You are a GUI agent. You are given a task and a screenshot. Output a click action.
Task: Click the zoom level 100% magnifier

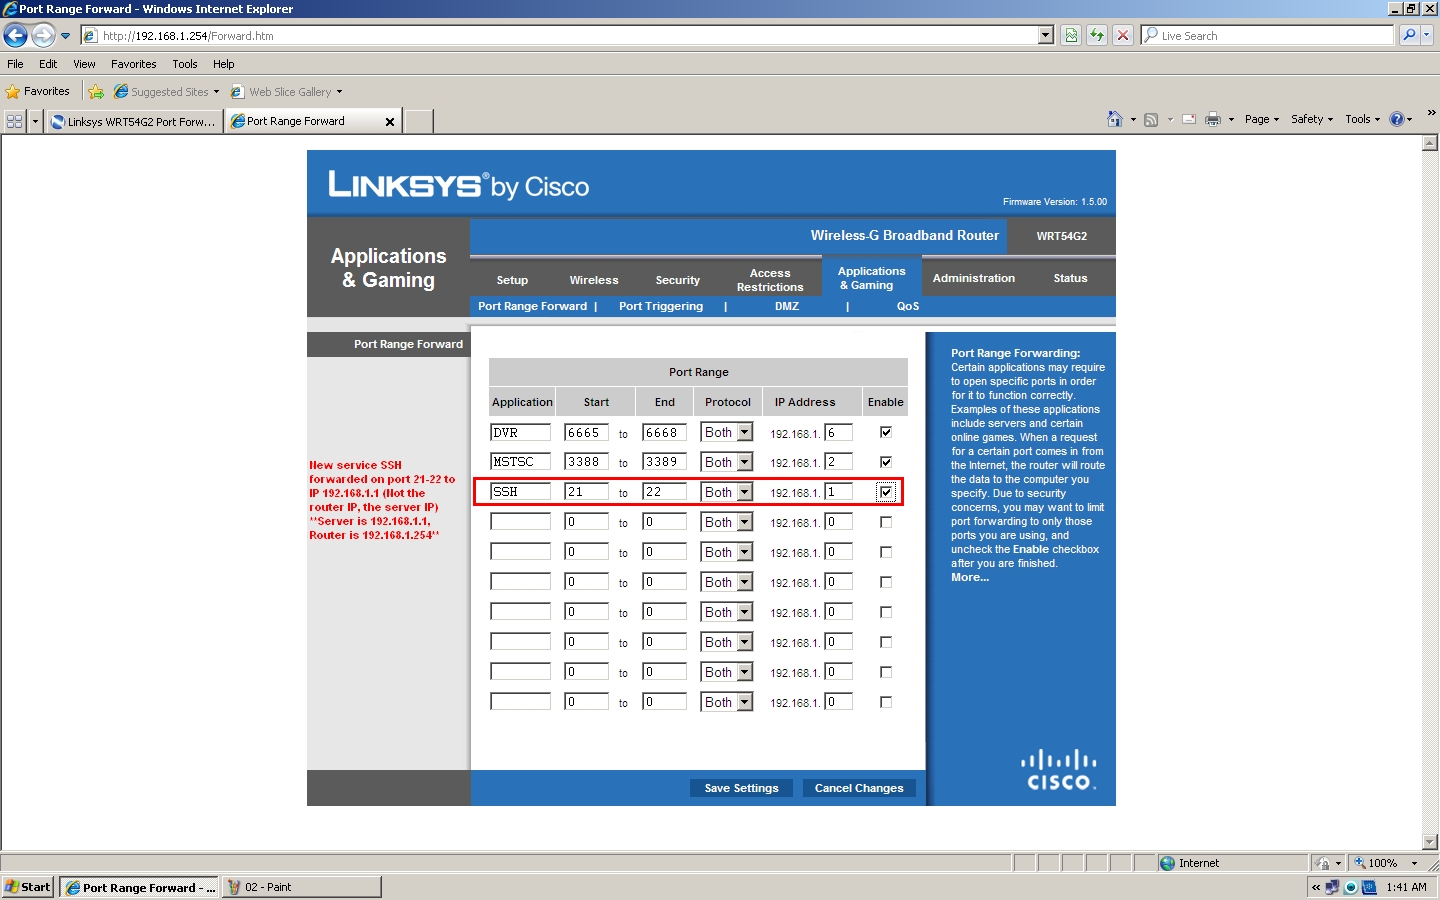coord(1360,863)
